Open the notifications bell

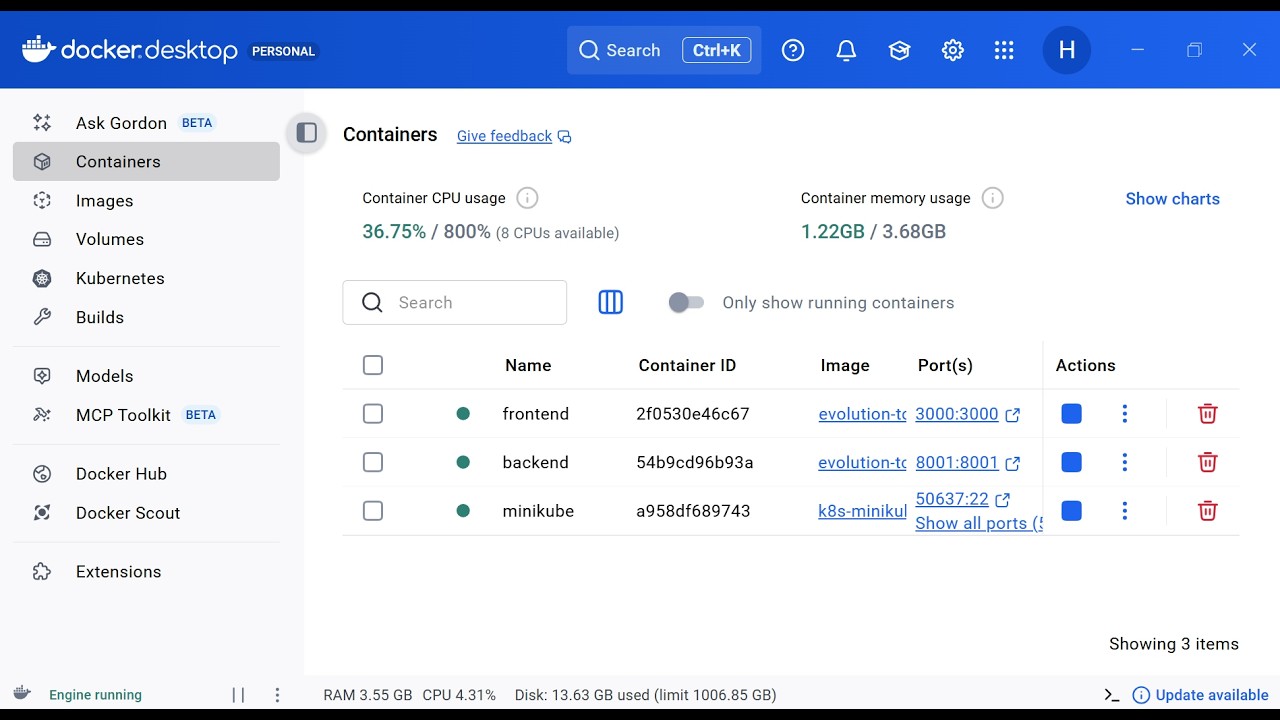tap(846, 50)
